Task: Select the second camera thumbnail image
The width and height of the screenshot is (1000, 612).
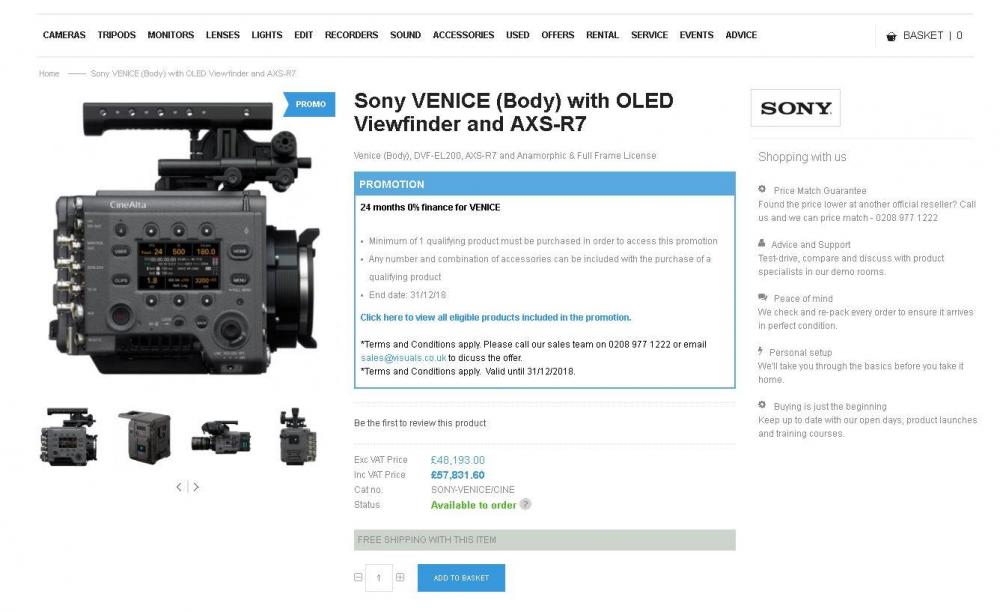Action: 143,436
